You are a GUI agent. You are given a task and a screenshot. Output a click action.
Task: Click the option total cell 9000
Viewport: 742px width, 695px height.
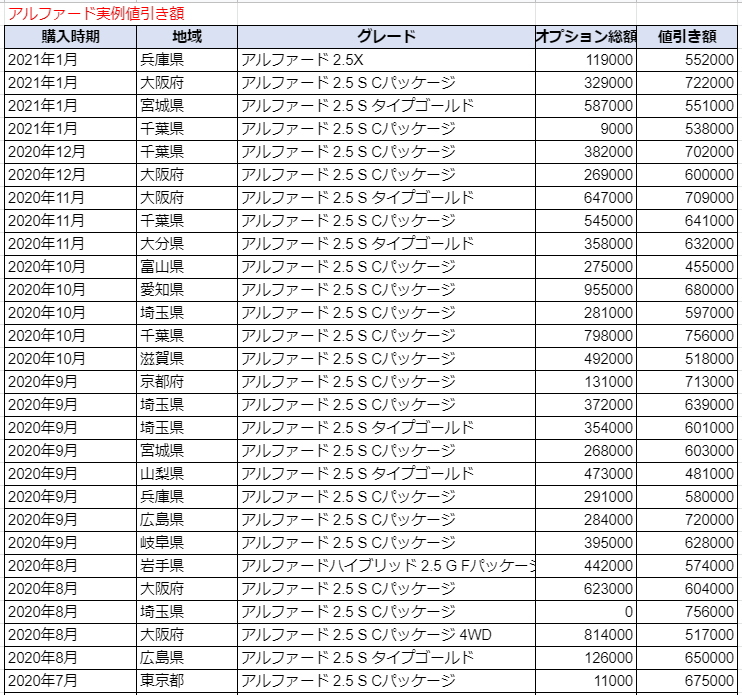pos(586,129)
